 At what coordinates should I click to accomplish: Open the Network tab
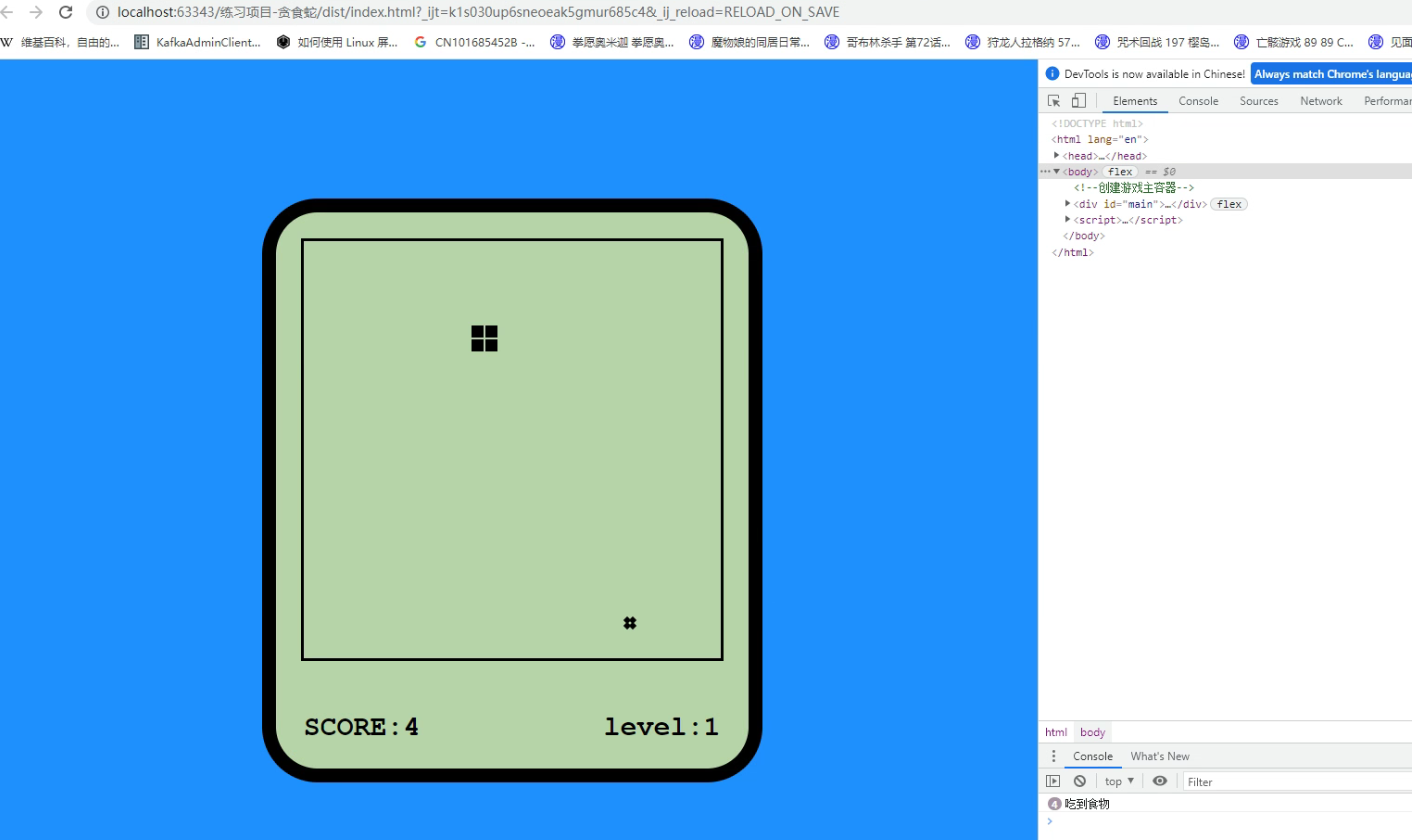[1321, 101]
